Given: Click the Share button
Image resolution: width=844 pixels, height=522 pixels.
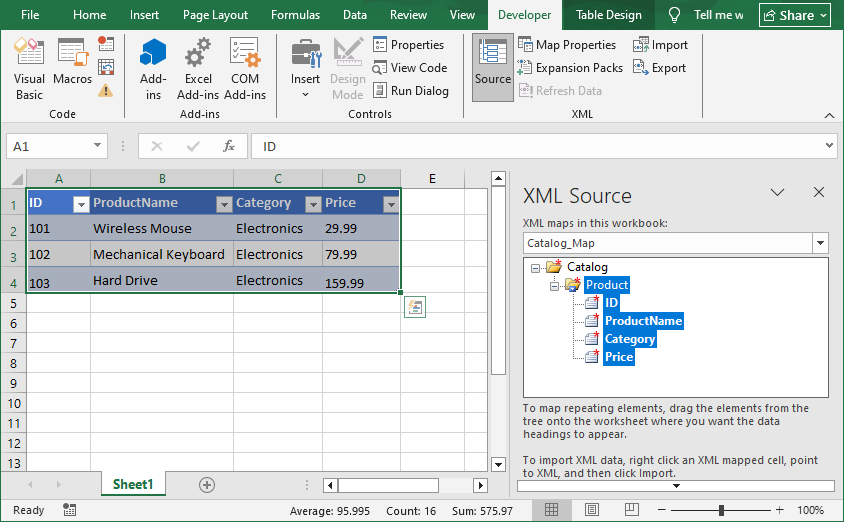Looking at the screenshot, I should (796, 15).
